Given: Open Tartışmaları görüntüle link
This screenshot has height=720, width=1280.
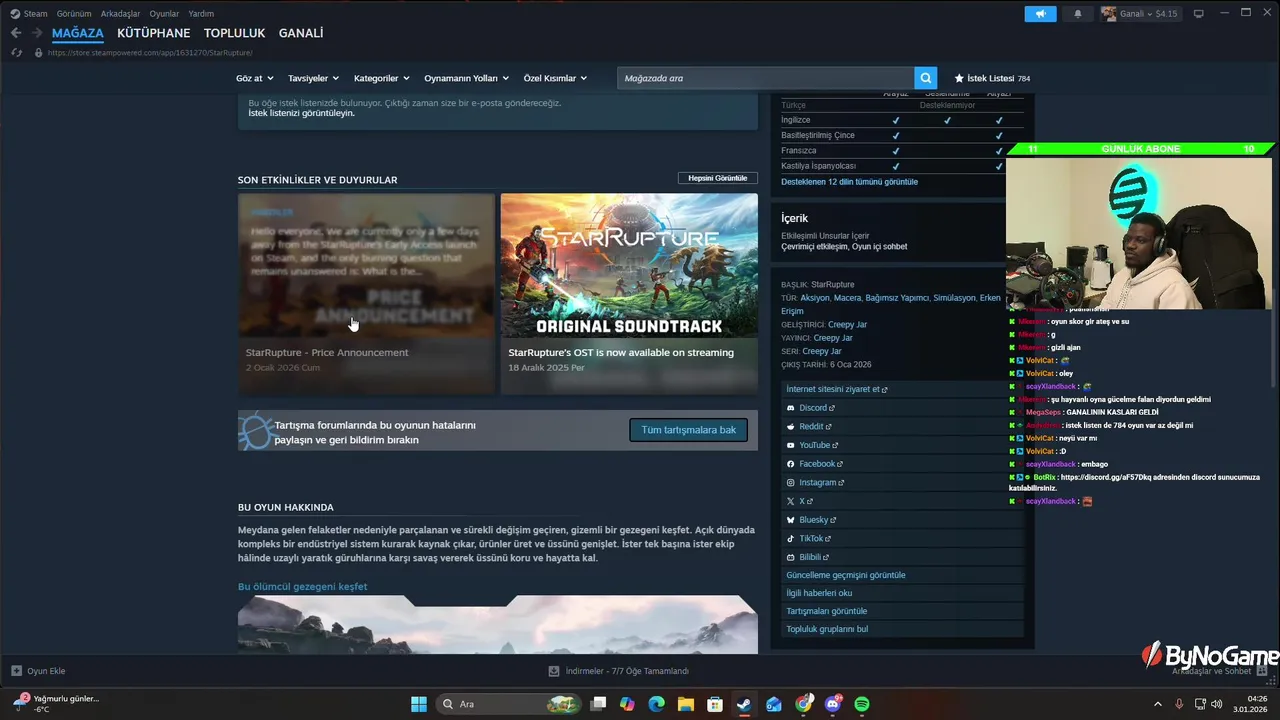Looking at the screenshot, I should click(x=826, y=611).
